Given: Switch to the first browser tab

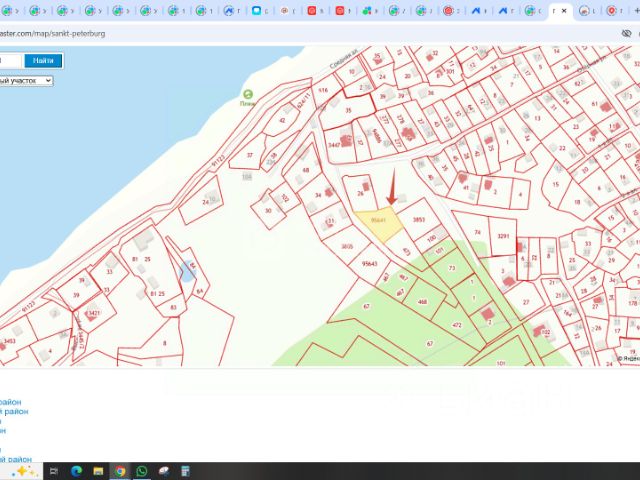Looking at the screenshot, I should point(9,11).
